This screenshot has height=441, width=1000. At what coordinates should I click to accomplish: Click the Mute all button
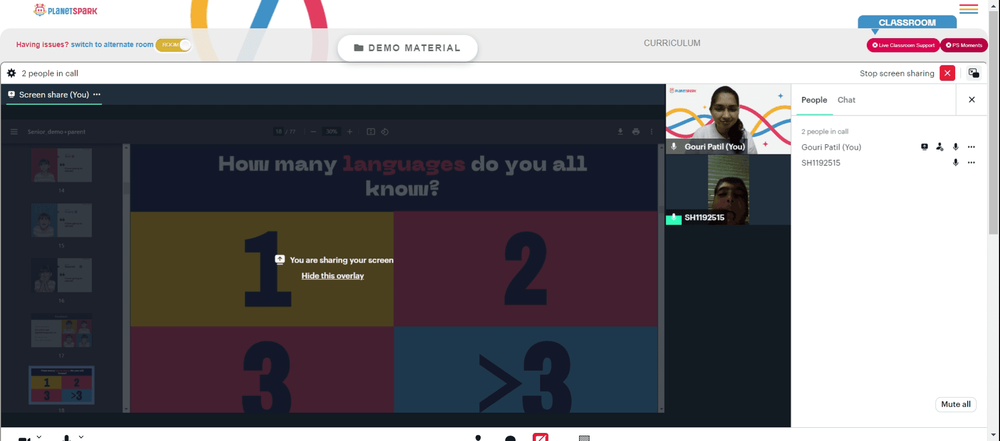(x=955, y=404)
